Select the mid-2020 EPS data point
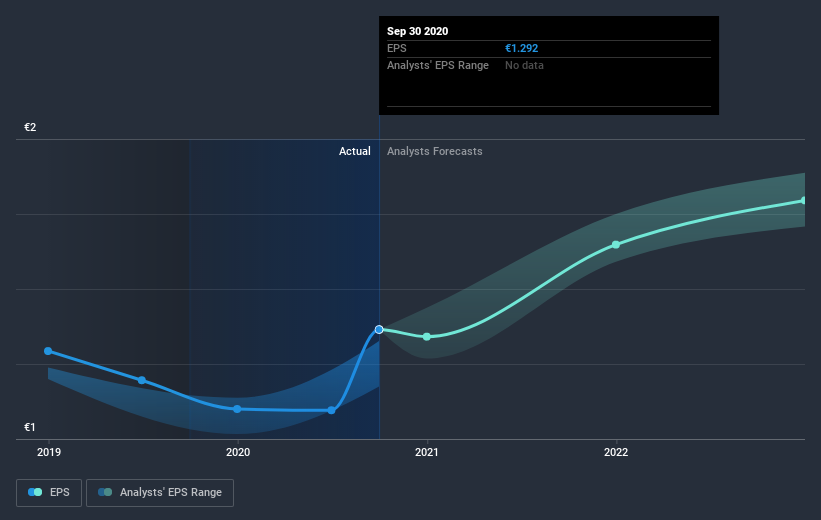Viewport: 821px width, 520px height. (331, 411)
